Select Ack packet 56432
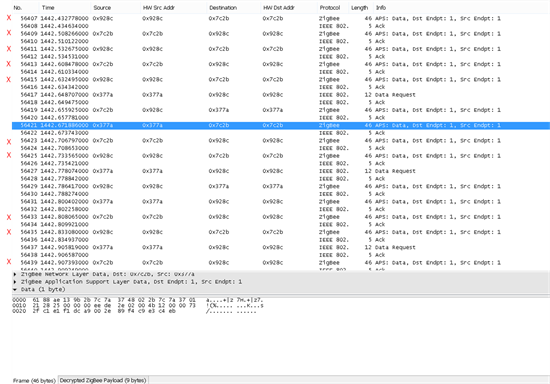550x384 pixels. 281,209
